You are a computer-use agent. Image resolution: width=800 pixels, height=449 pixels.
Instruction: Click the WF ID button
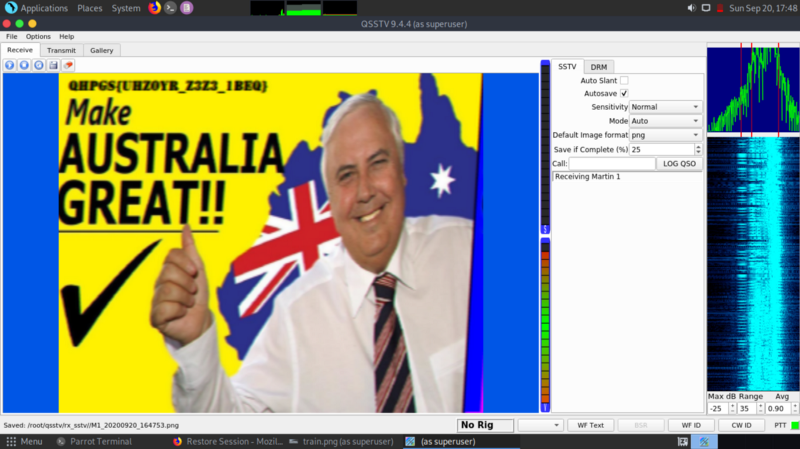[x=691, y=425]
